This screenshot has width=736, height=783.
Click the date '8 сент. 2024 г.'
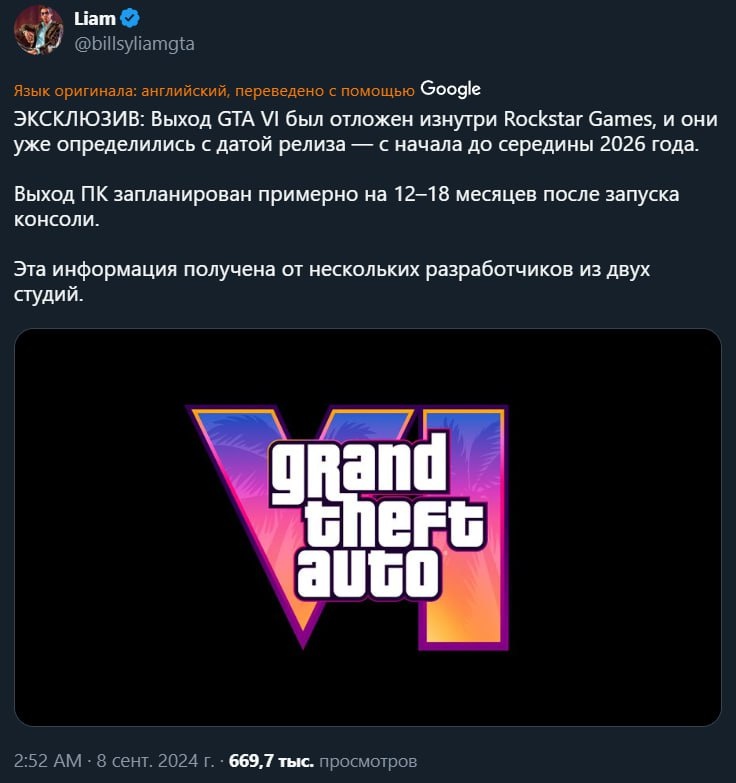coord(155,761)
